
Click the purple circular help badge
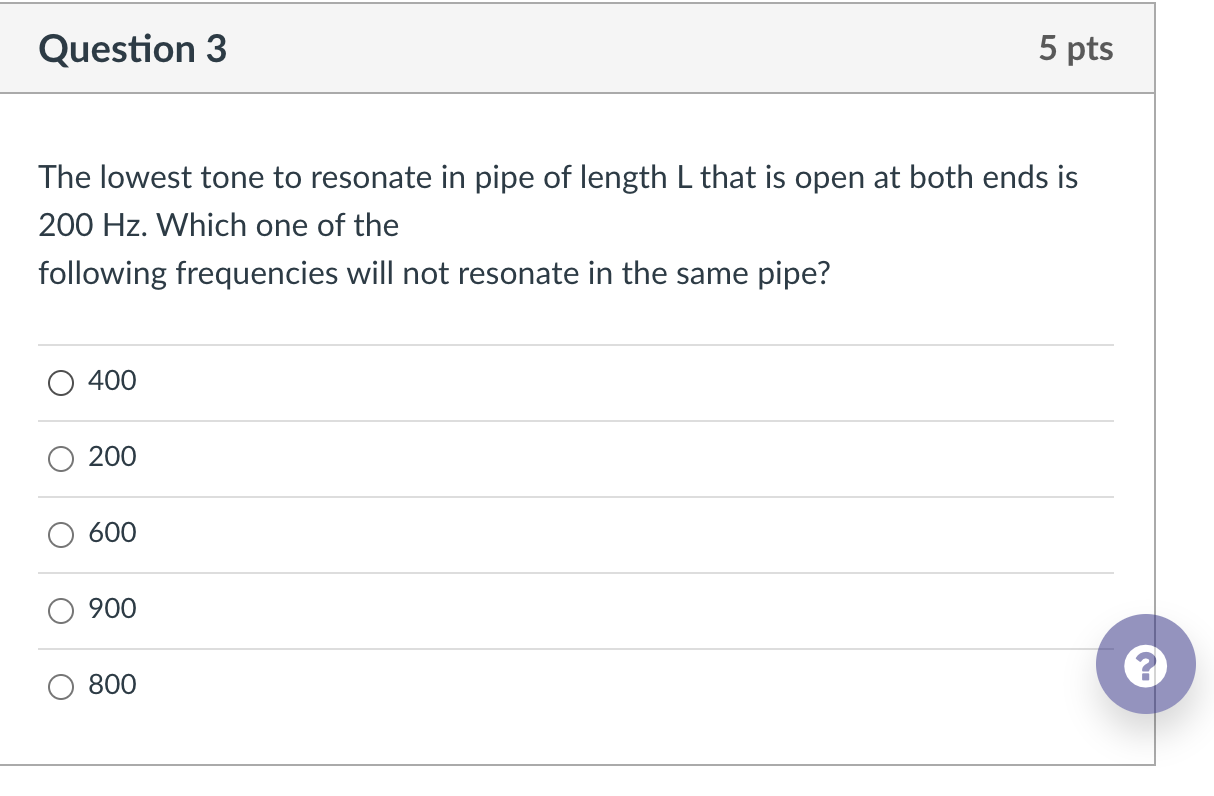(x=1146, y=664)
